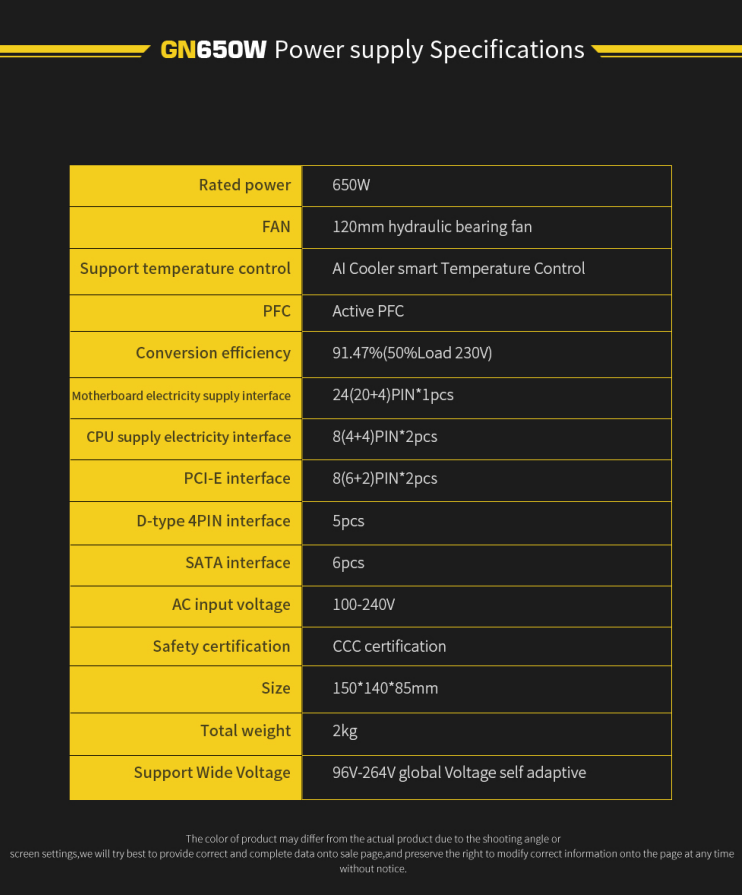Click the GN650W title logo text
The image size is (742, 895).
pyautogui.click(x=213, y=50)
